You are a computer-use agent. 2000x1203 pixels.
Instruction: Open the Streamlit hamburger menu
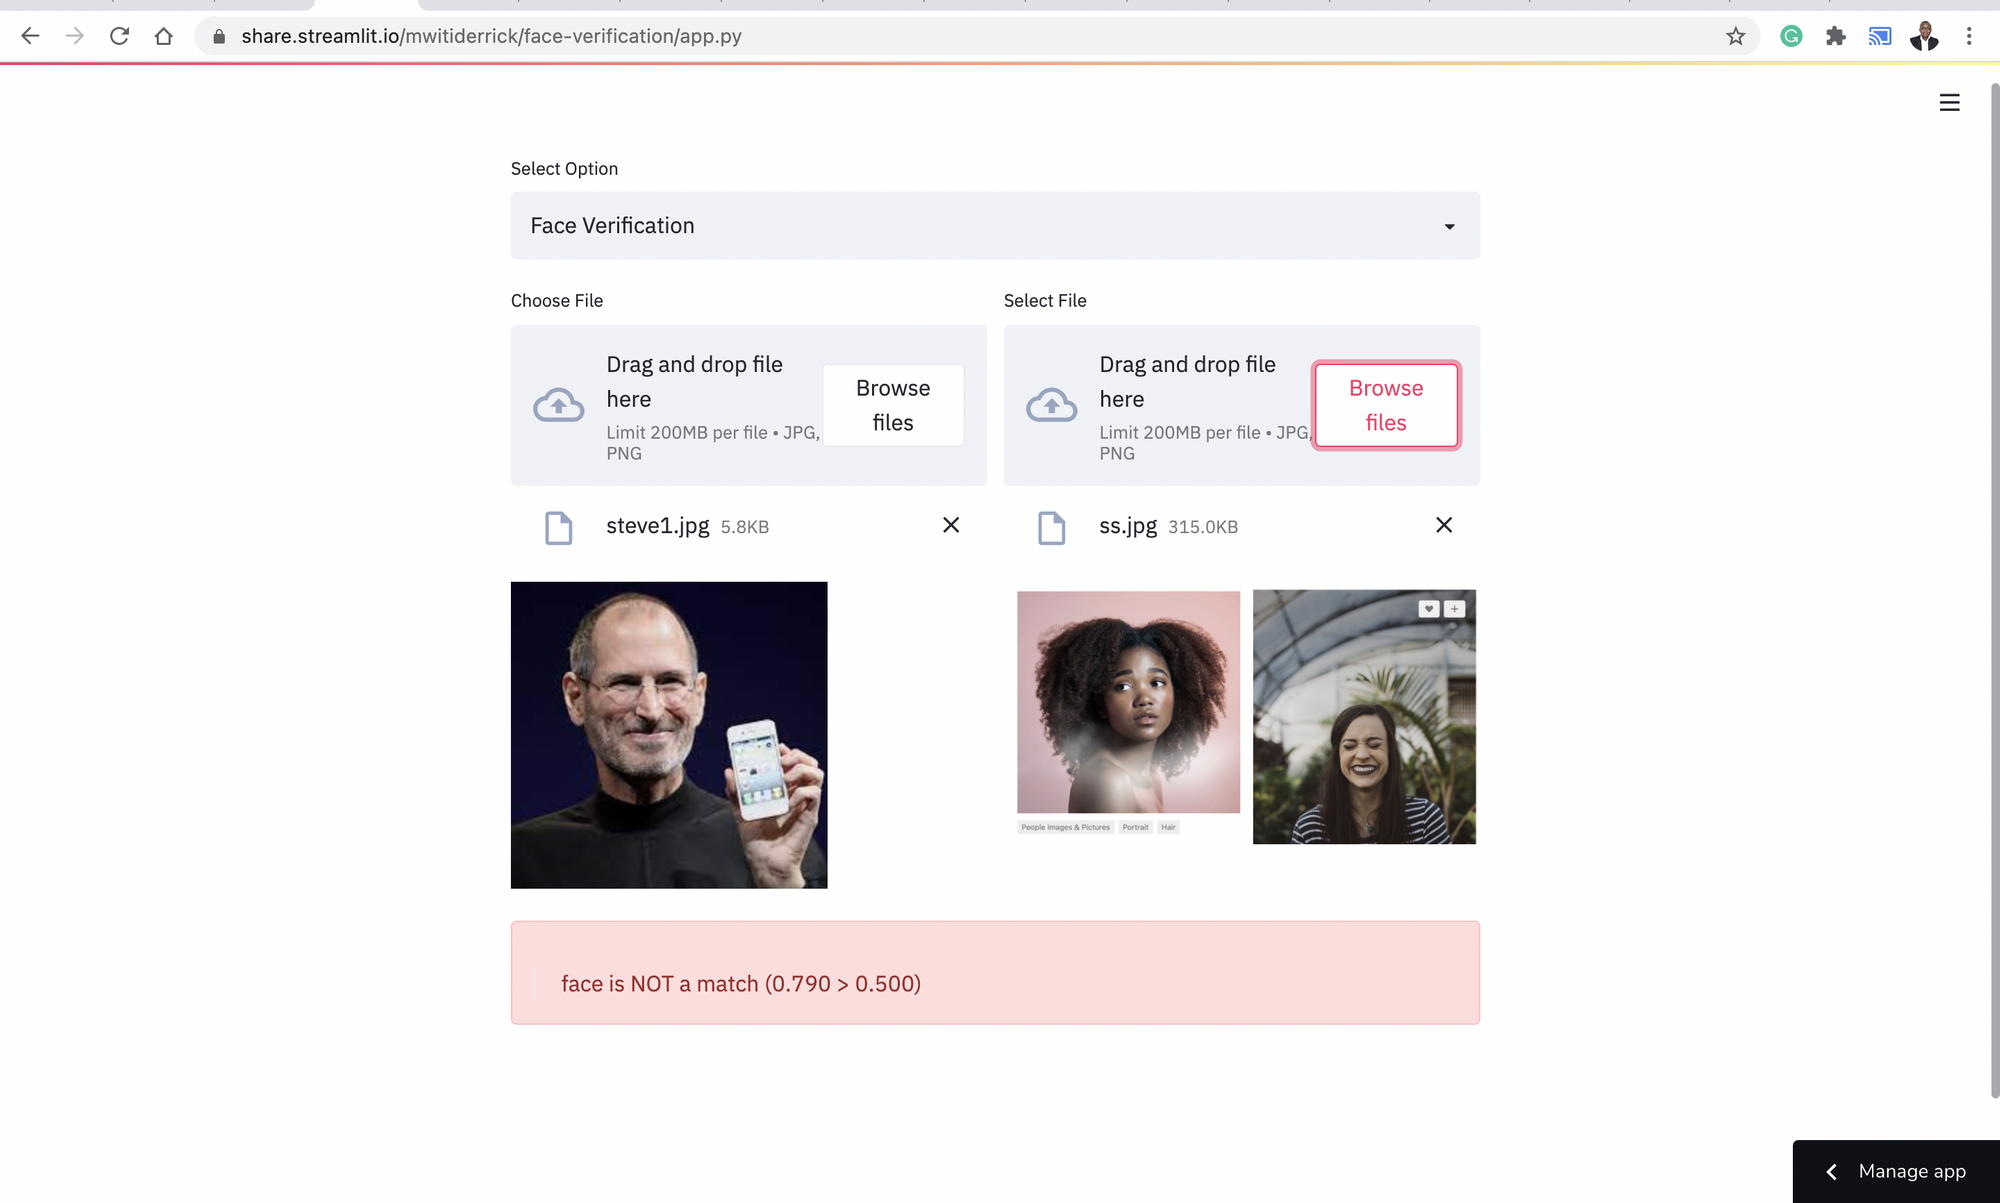(x=1949, y=103)
